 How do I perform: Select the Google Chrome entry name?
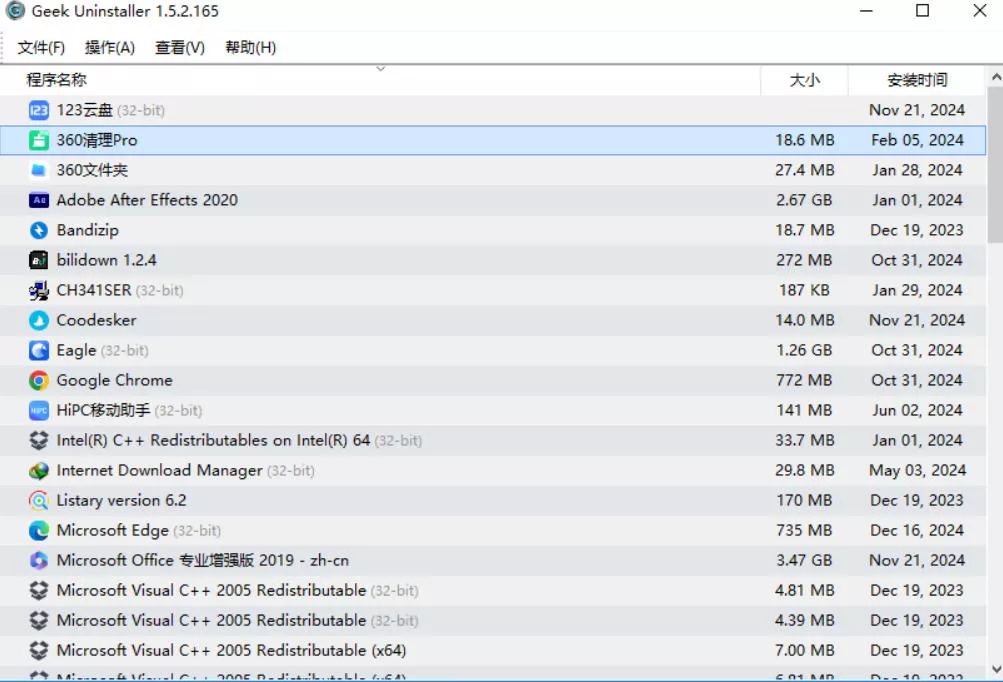click(x=115, y=381)
